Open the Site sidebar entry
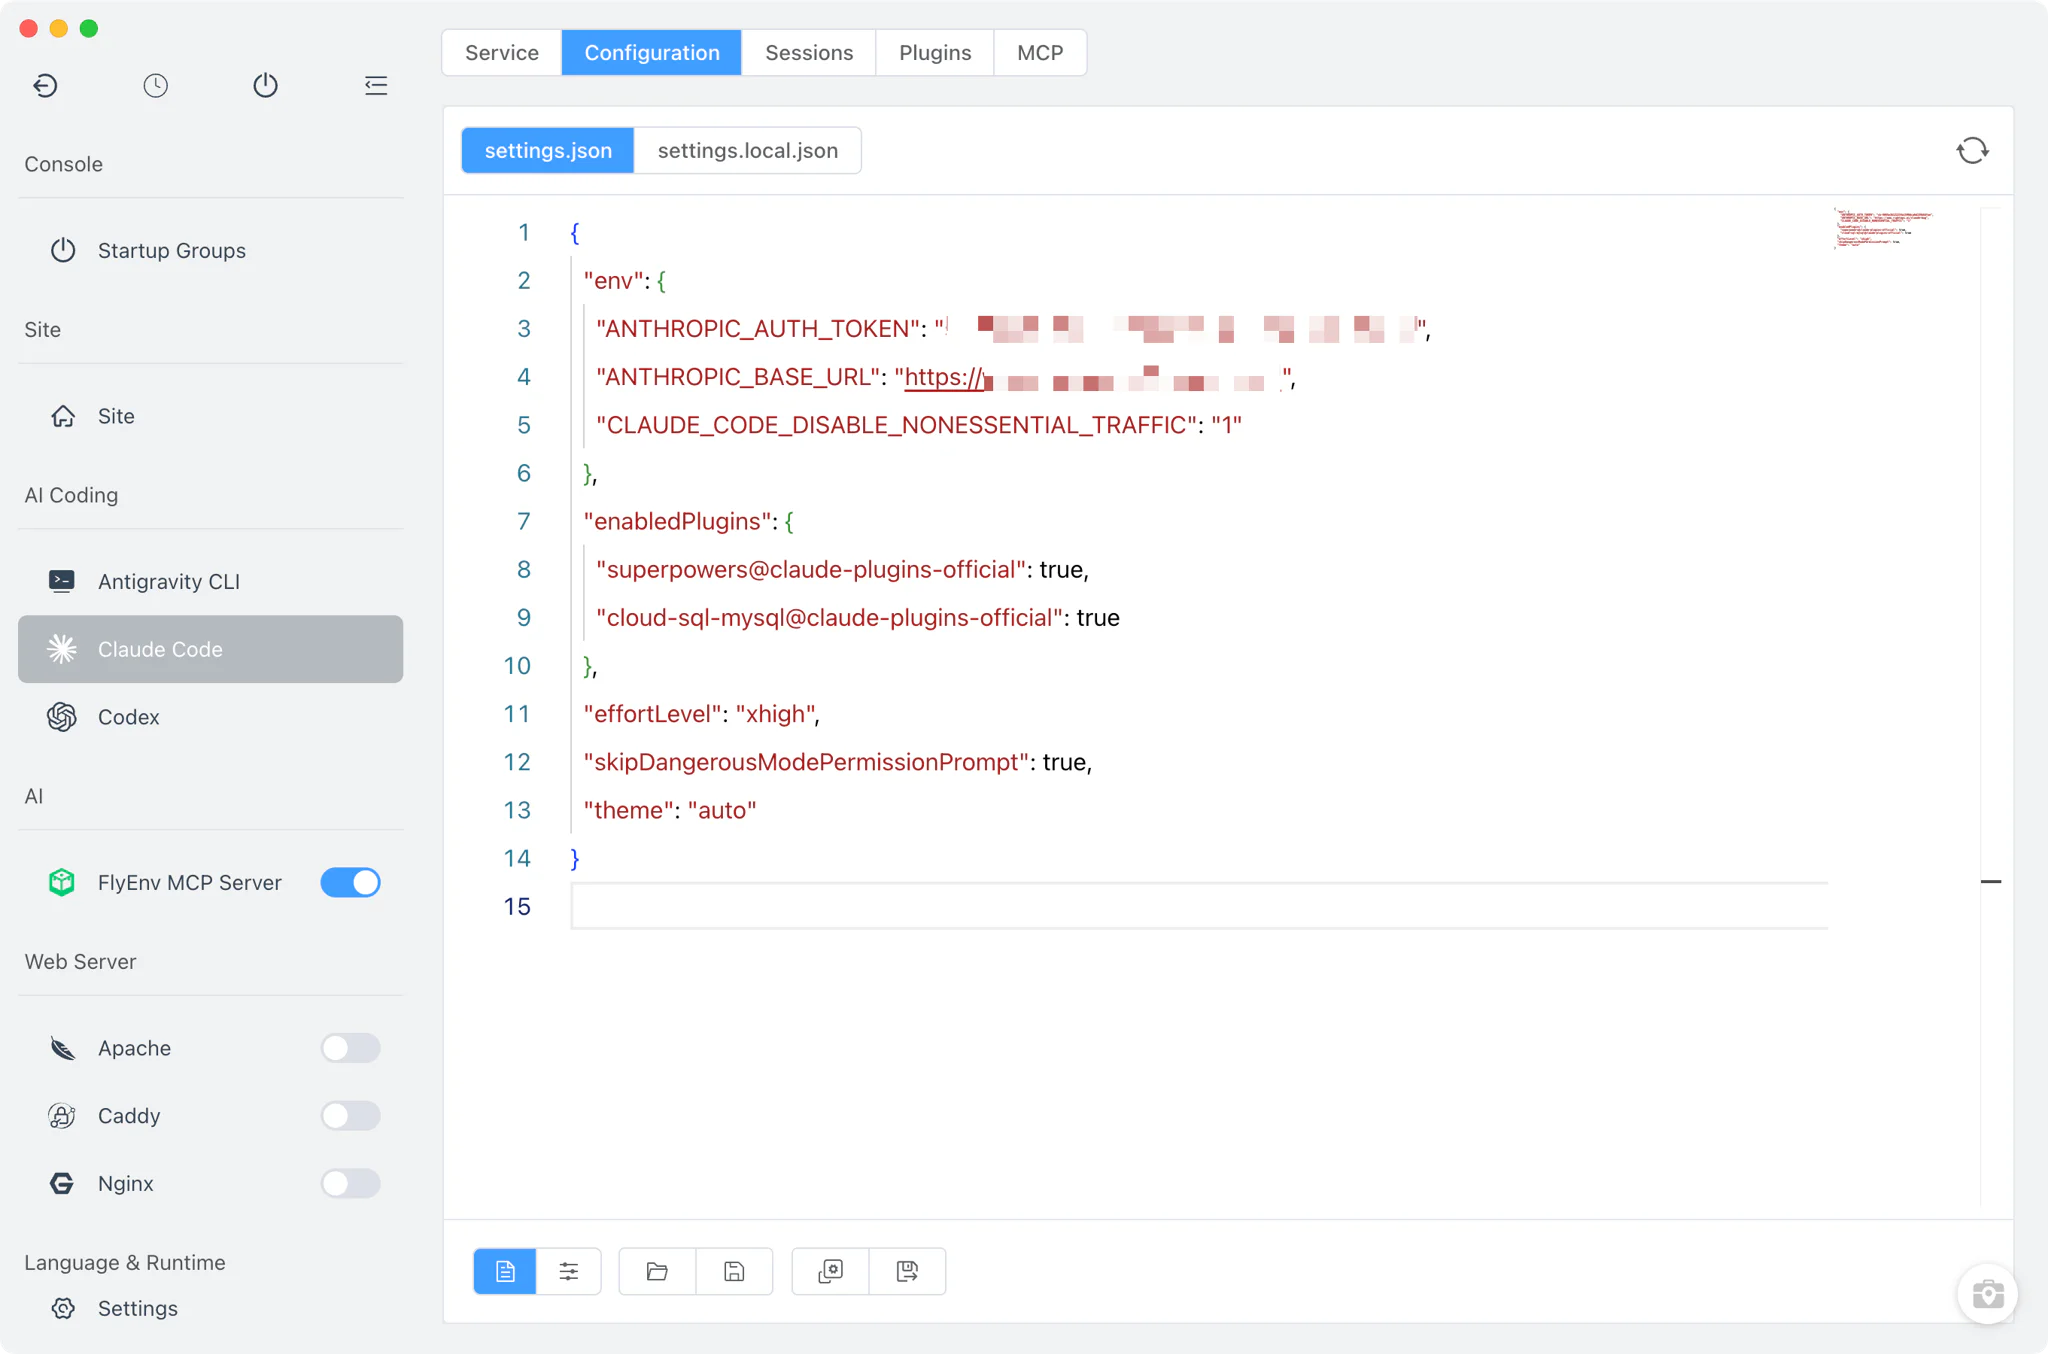Image resolution: width=2048 pixels, height=1354 pixels. tap(210, 416)
